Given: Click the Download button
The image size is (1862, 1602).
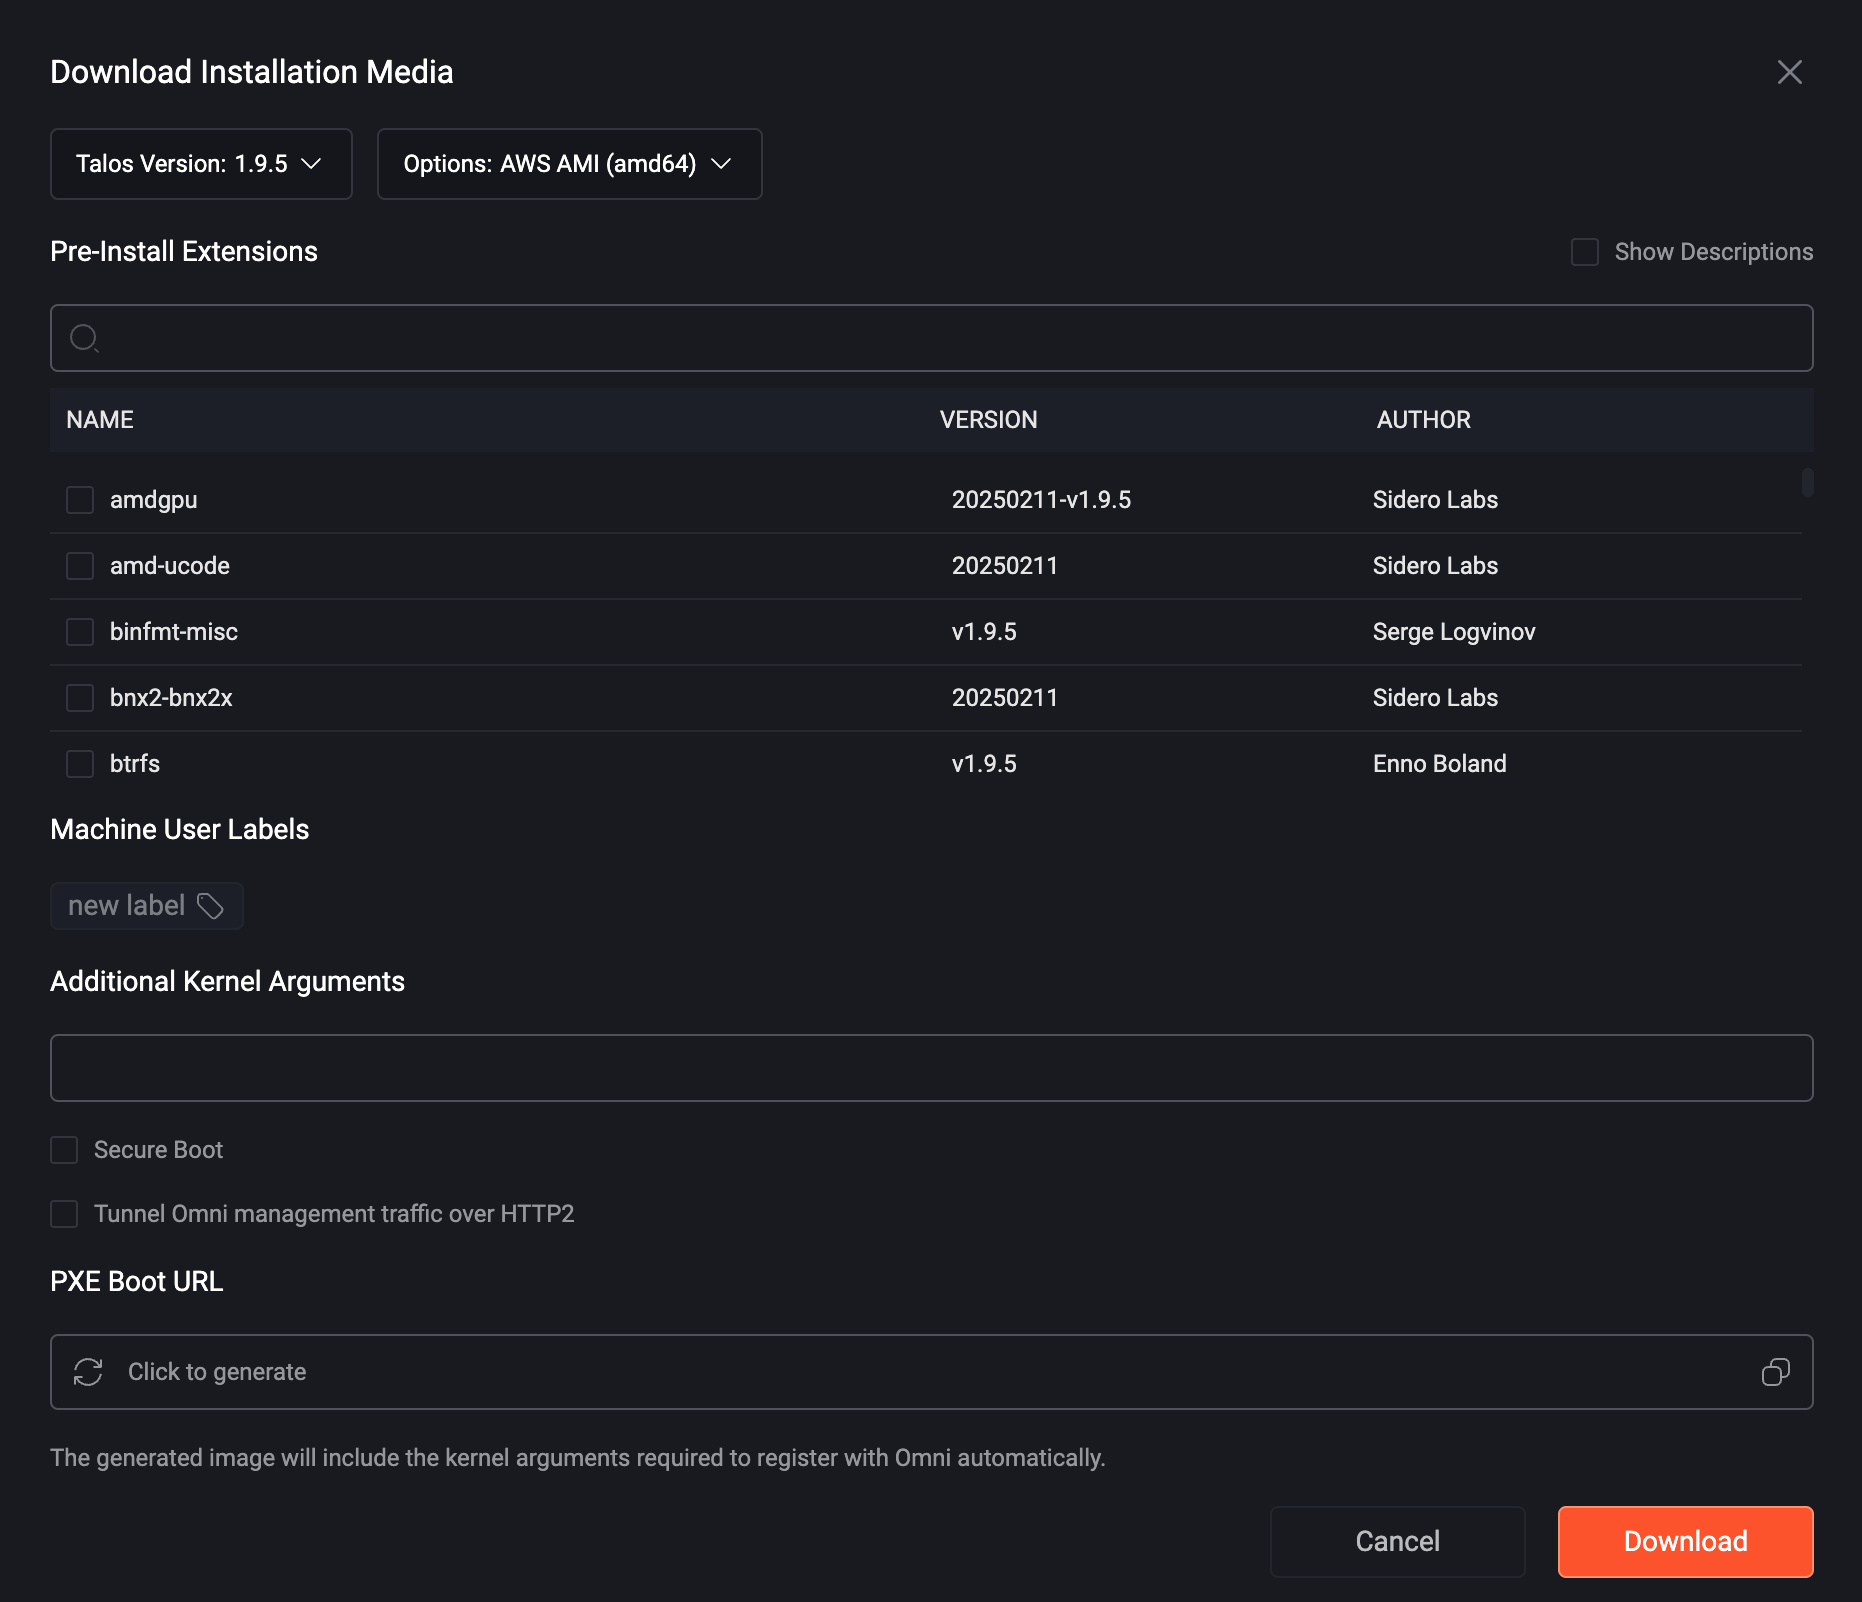Looking at the screenshot, I should (x=1685, y=1542).
